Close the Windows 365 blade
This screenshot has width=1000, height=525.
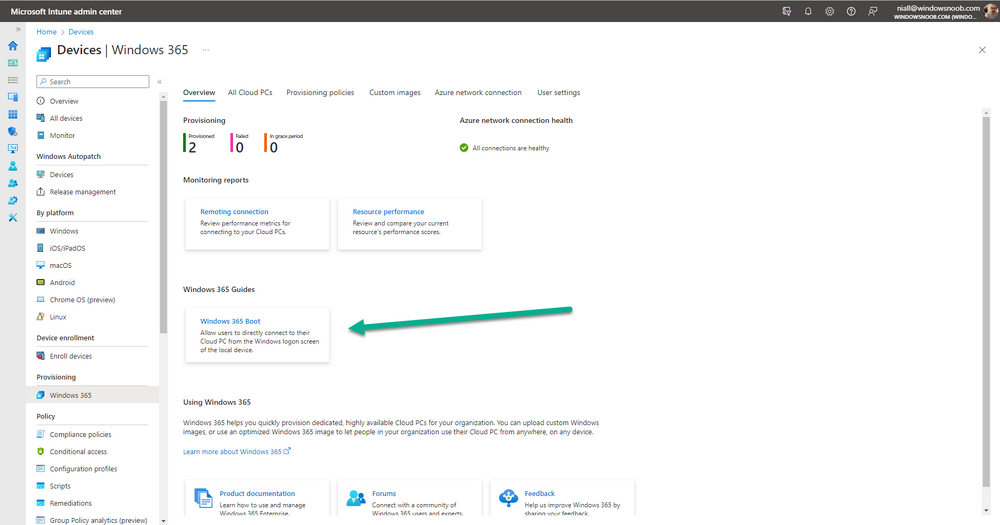982,50
